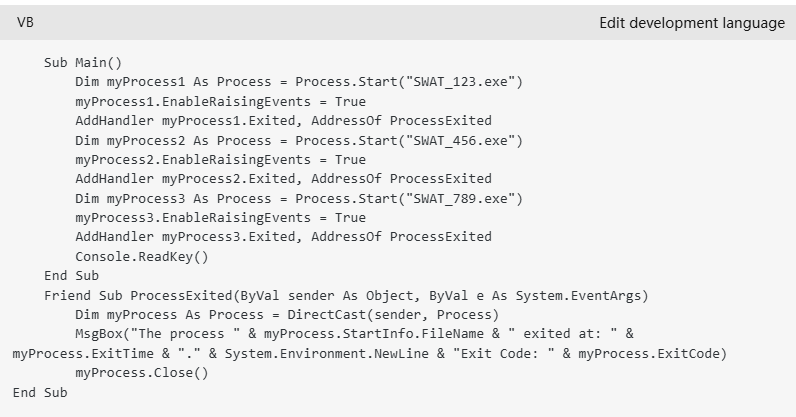Click AddHandler myProcess3.Exited line
Image resolution: width=796 pixels, height=417 pixels.
283,237
